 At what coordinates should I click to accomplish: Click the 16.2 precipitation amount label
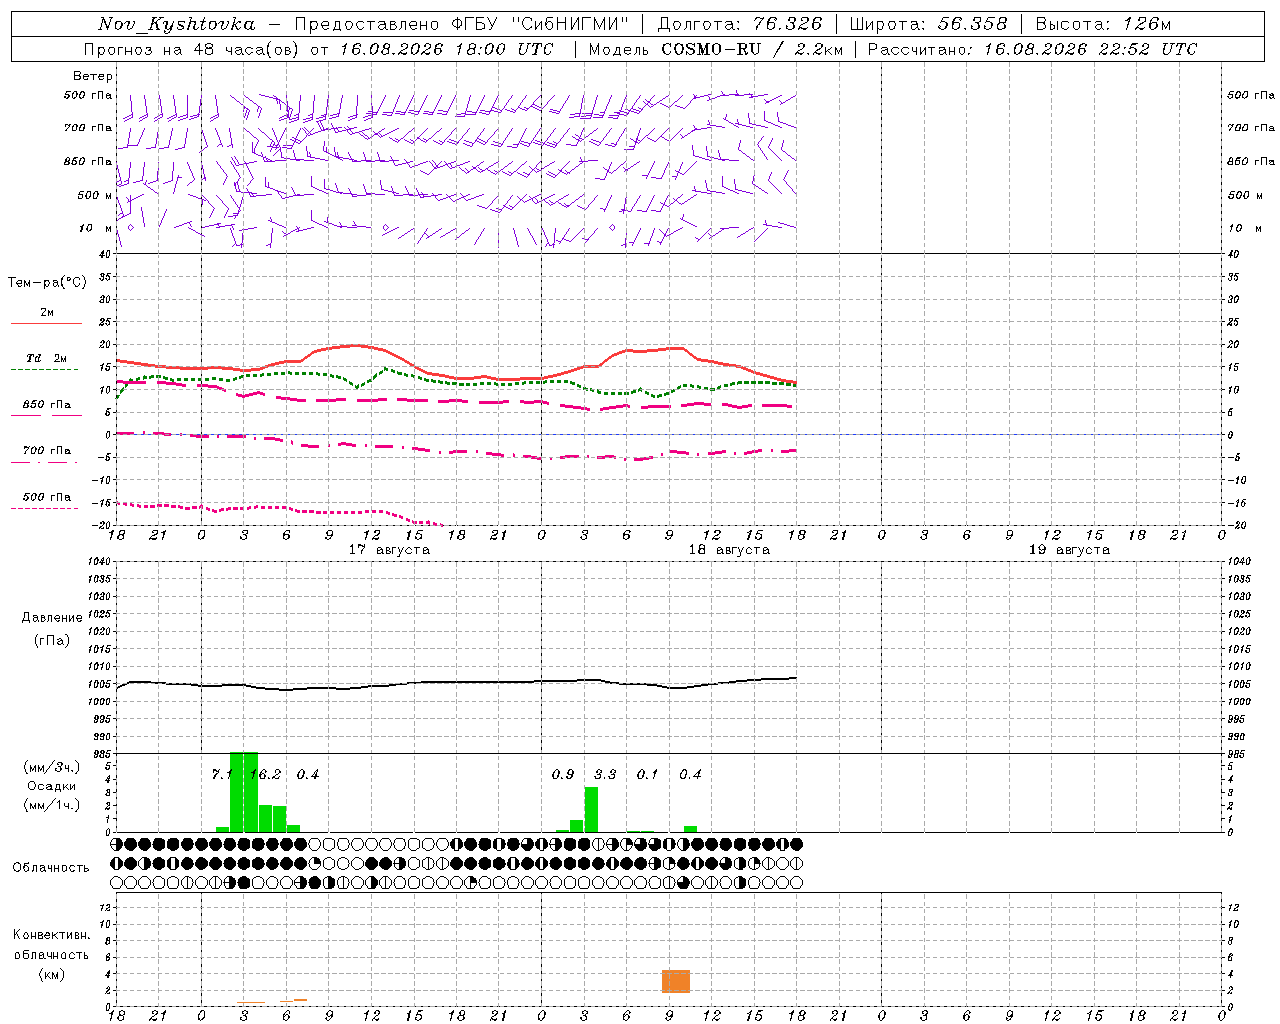266,774
